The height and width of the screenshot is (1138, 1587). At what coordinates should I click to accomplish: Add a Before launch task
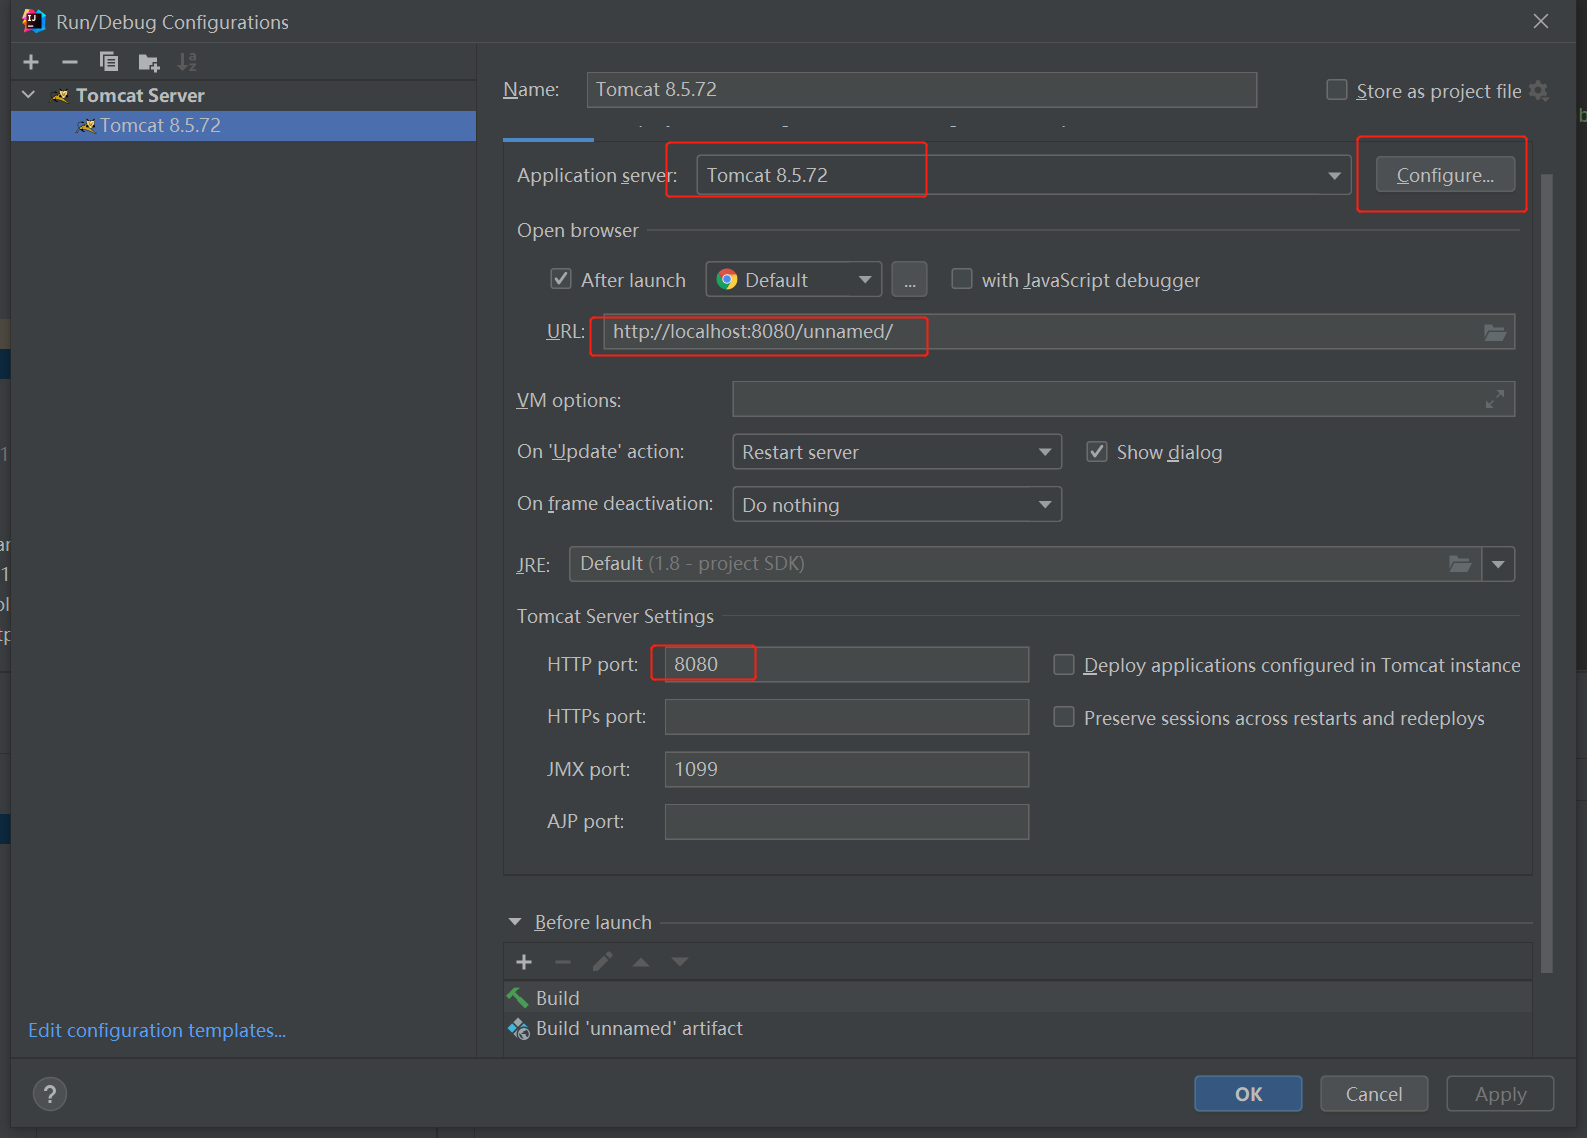524,962
